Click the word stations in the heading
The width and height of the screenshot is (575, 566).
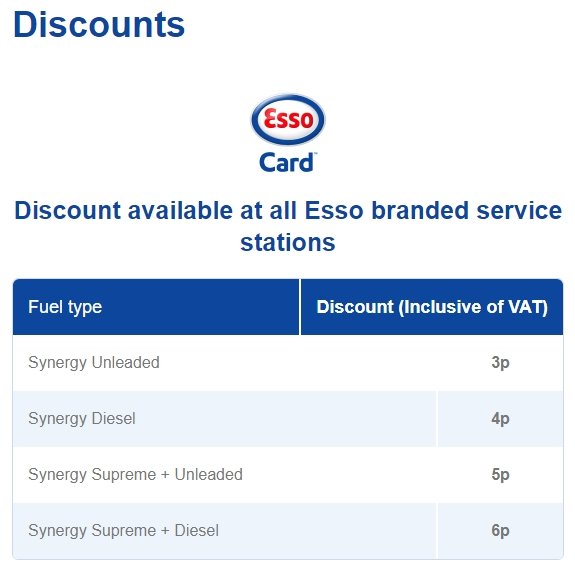coord(288,242)
